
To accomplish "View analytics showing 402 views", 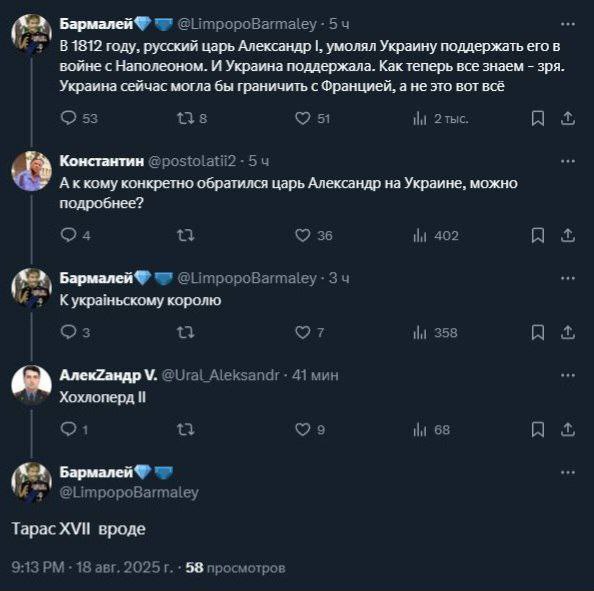I will (x=436, y=236).
